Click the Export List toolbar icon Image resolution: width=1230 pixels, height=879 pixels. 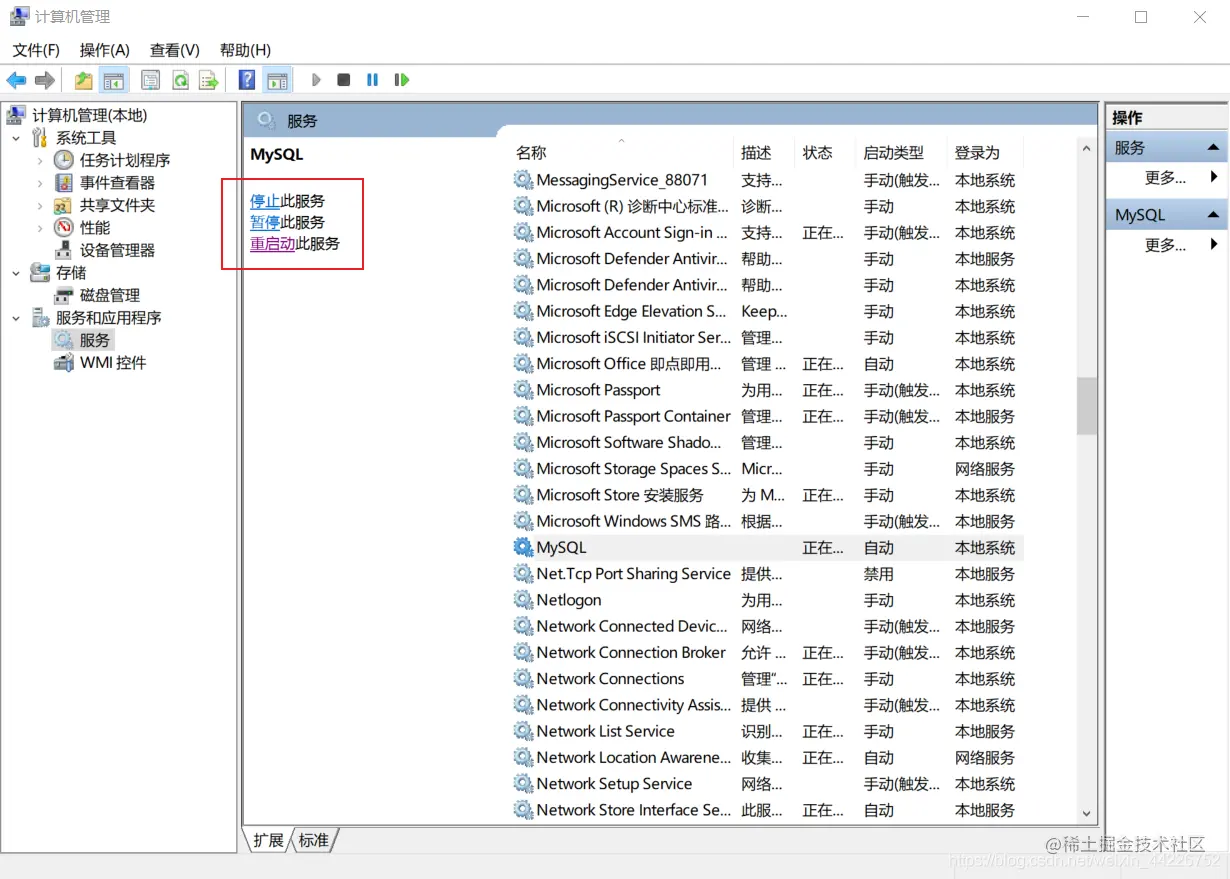[208, 80]
